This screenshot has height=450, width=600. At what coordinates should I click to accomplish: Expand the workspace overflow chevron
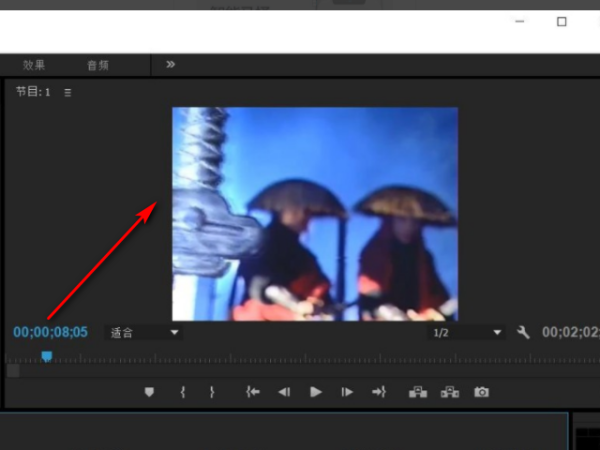point(170,64)
